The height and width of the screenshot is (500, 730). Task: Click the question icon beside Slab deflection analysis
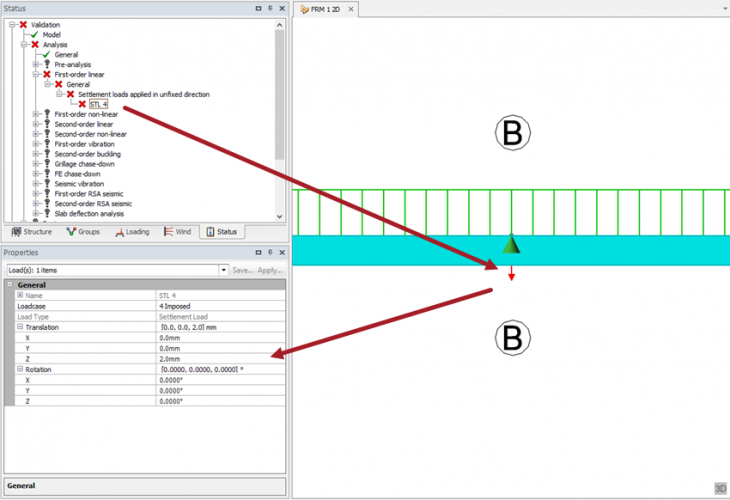click(x=47, y=213)
